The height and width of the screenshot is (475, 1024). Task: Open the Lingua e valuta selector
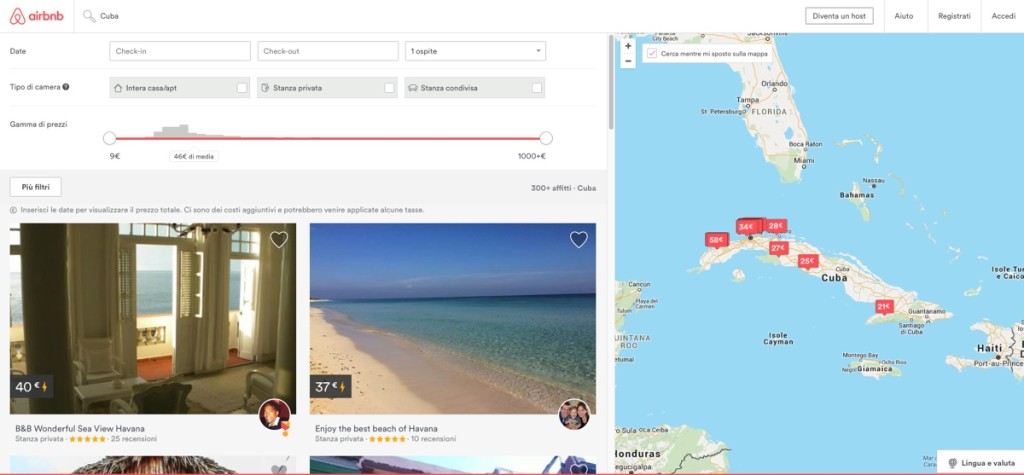point(980,463)
